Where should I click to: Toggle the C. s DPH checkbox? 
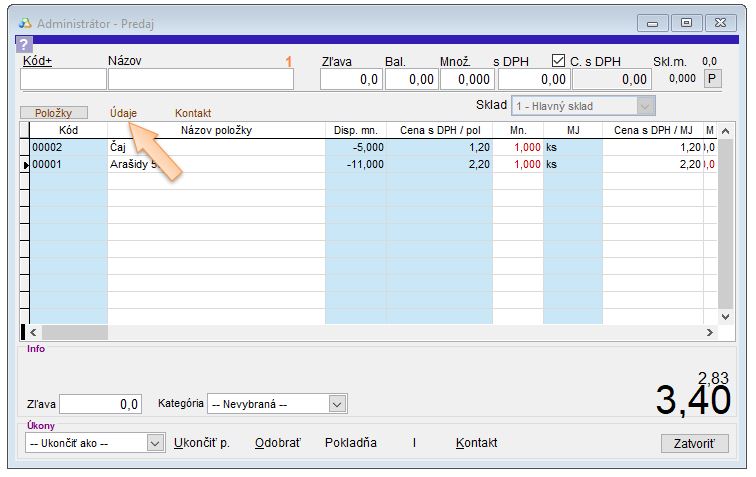(559, 61)
